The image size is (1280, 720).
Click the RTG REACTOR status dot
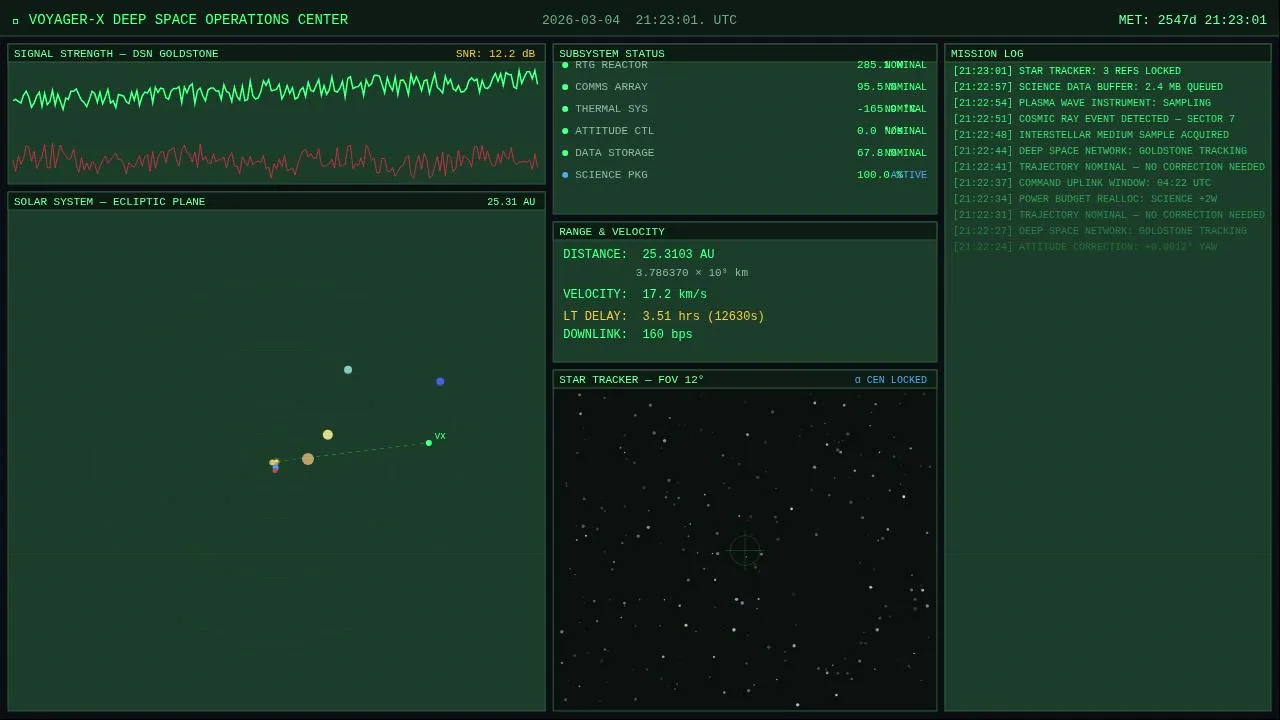[x=565, y=65]
